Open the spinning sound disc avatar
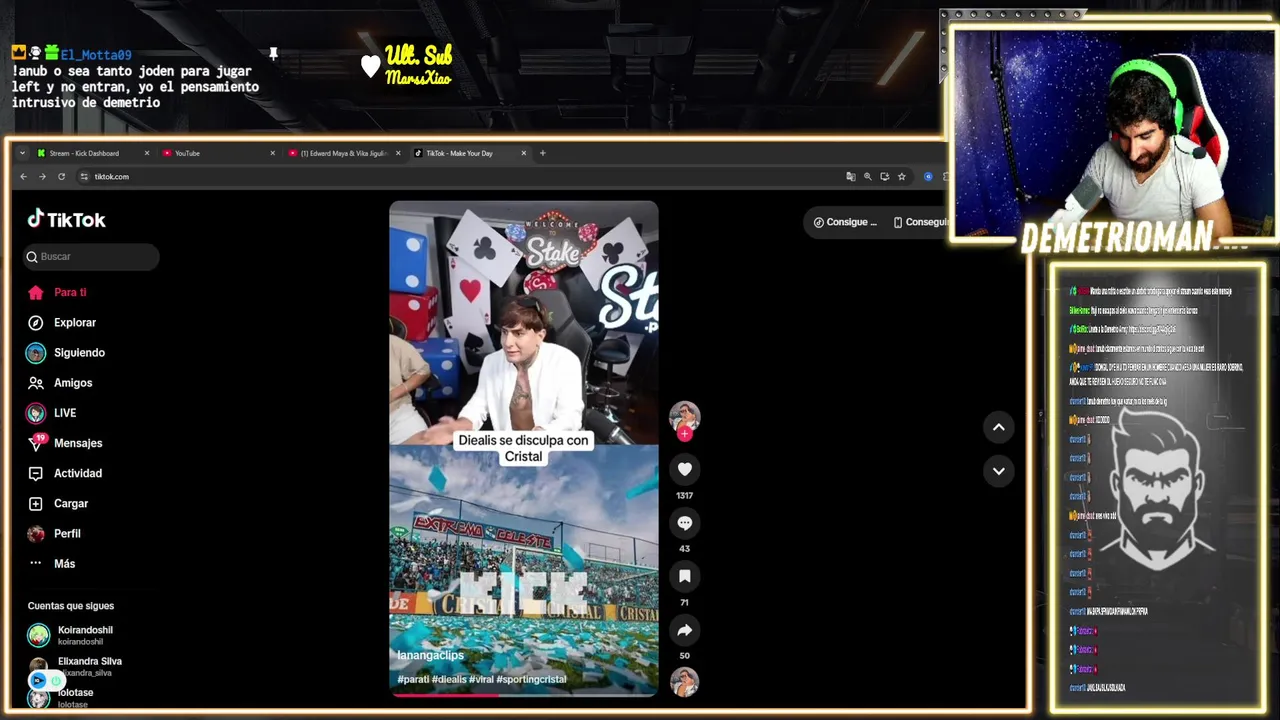The width and height of the screenshot is (1280, 720). [685, 682]
